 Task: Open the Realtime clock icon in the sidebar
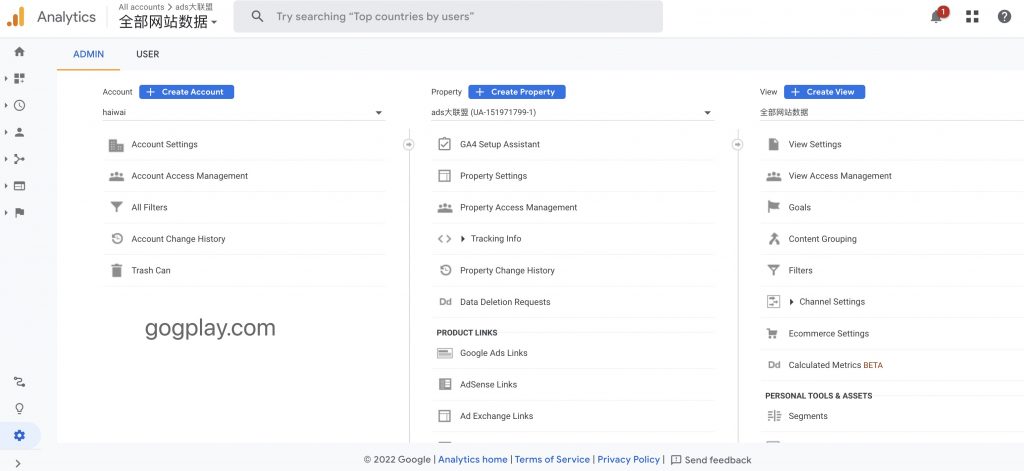[x=19, y=105]
